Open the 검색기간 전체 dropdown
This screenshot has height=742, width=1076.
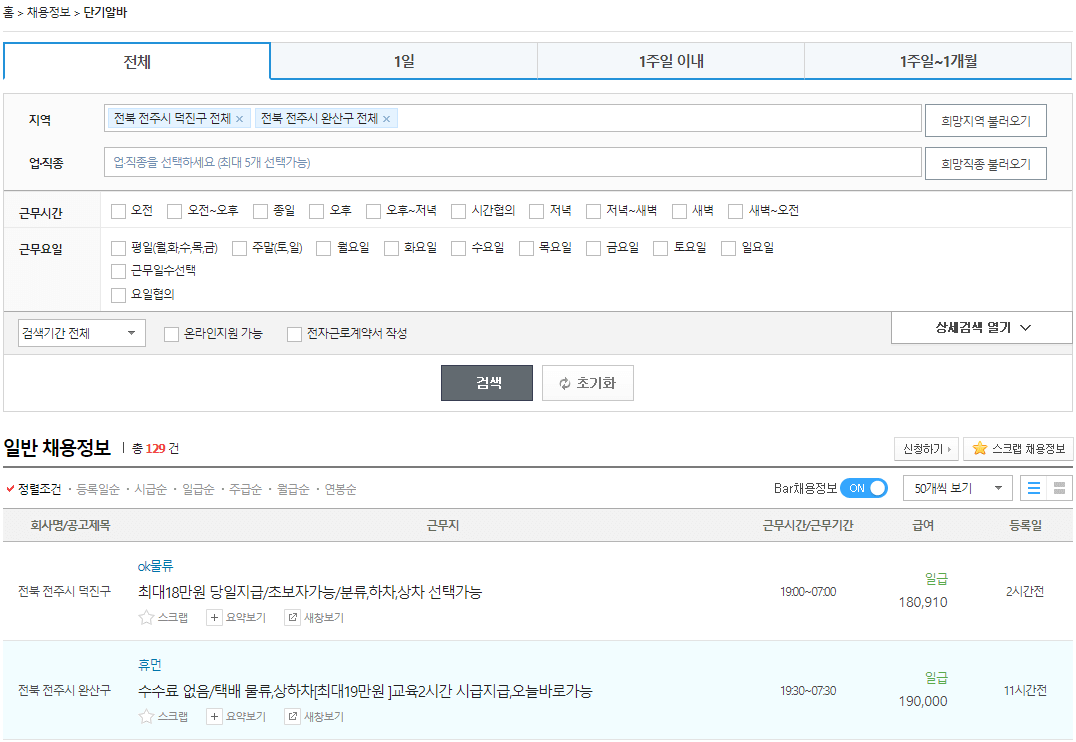click(x=81, y=331)
